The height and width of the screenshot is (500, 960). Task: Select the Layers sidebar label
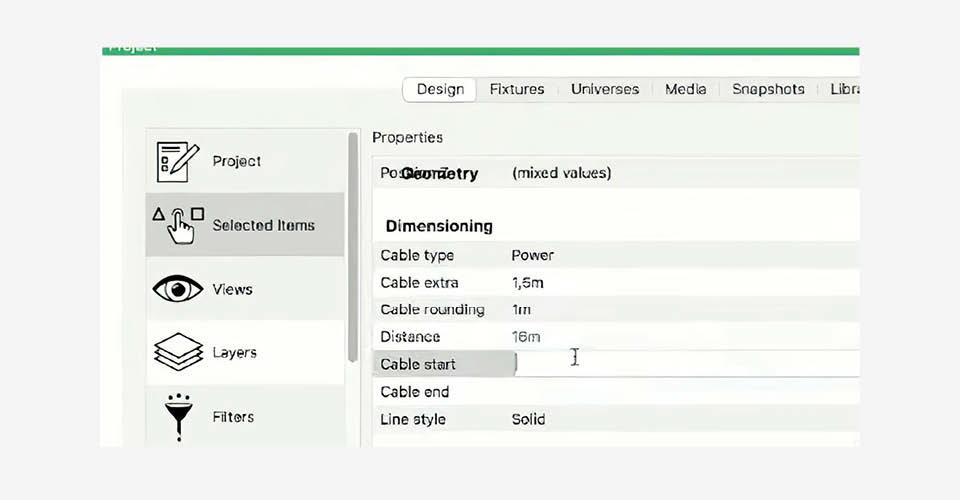[234, 353]
